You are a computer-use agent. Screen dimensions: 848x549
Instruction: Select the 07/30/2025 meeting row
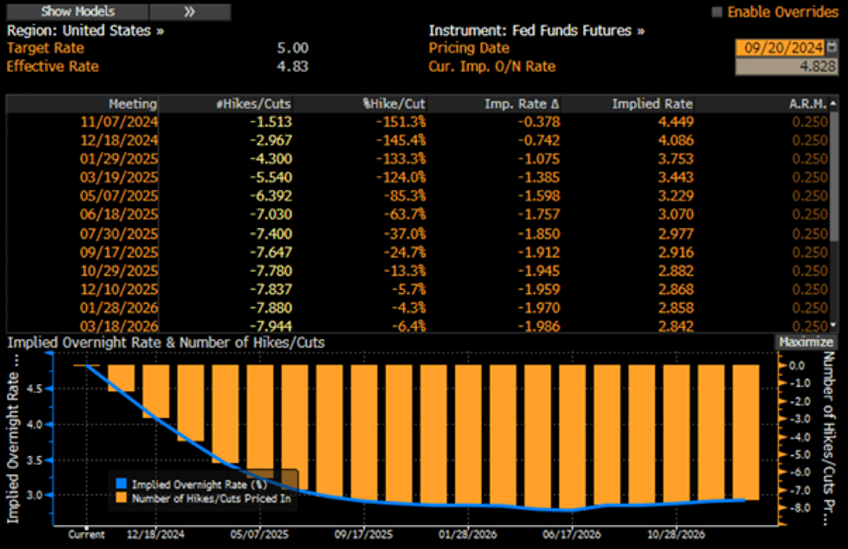[417, 234]
